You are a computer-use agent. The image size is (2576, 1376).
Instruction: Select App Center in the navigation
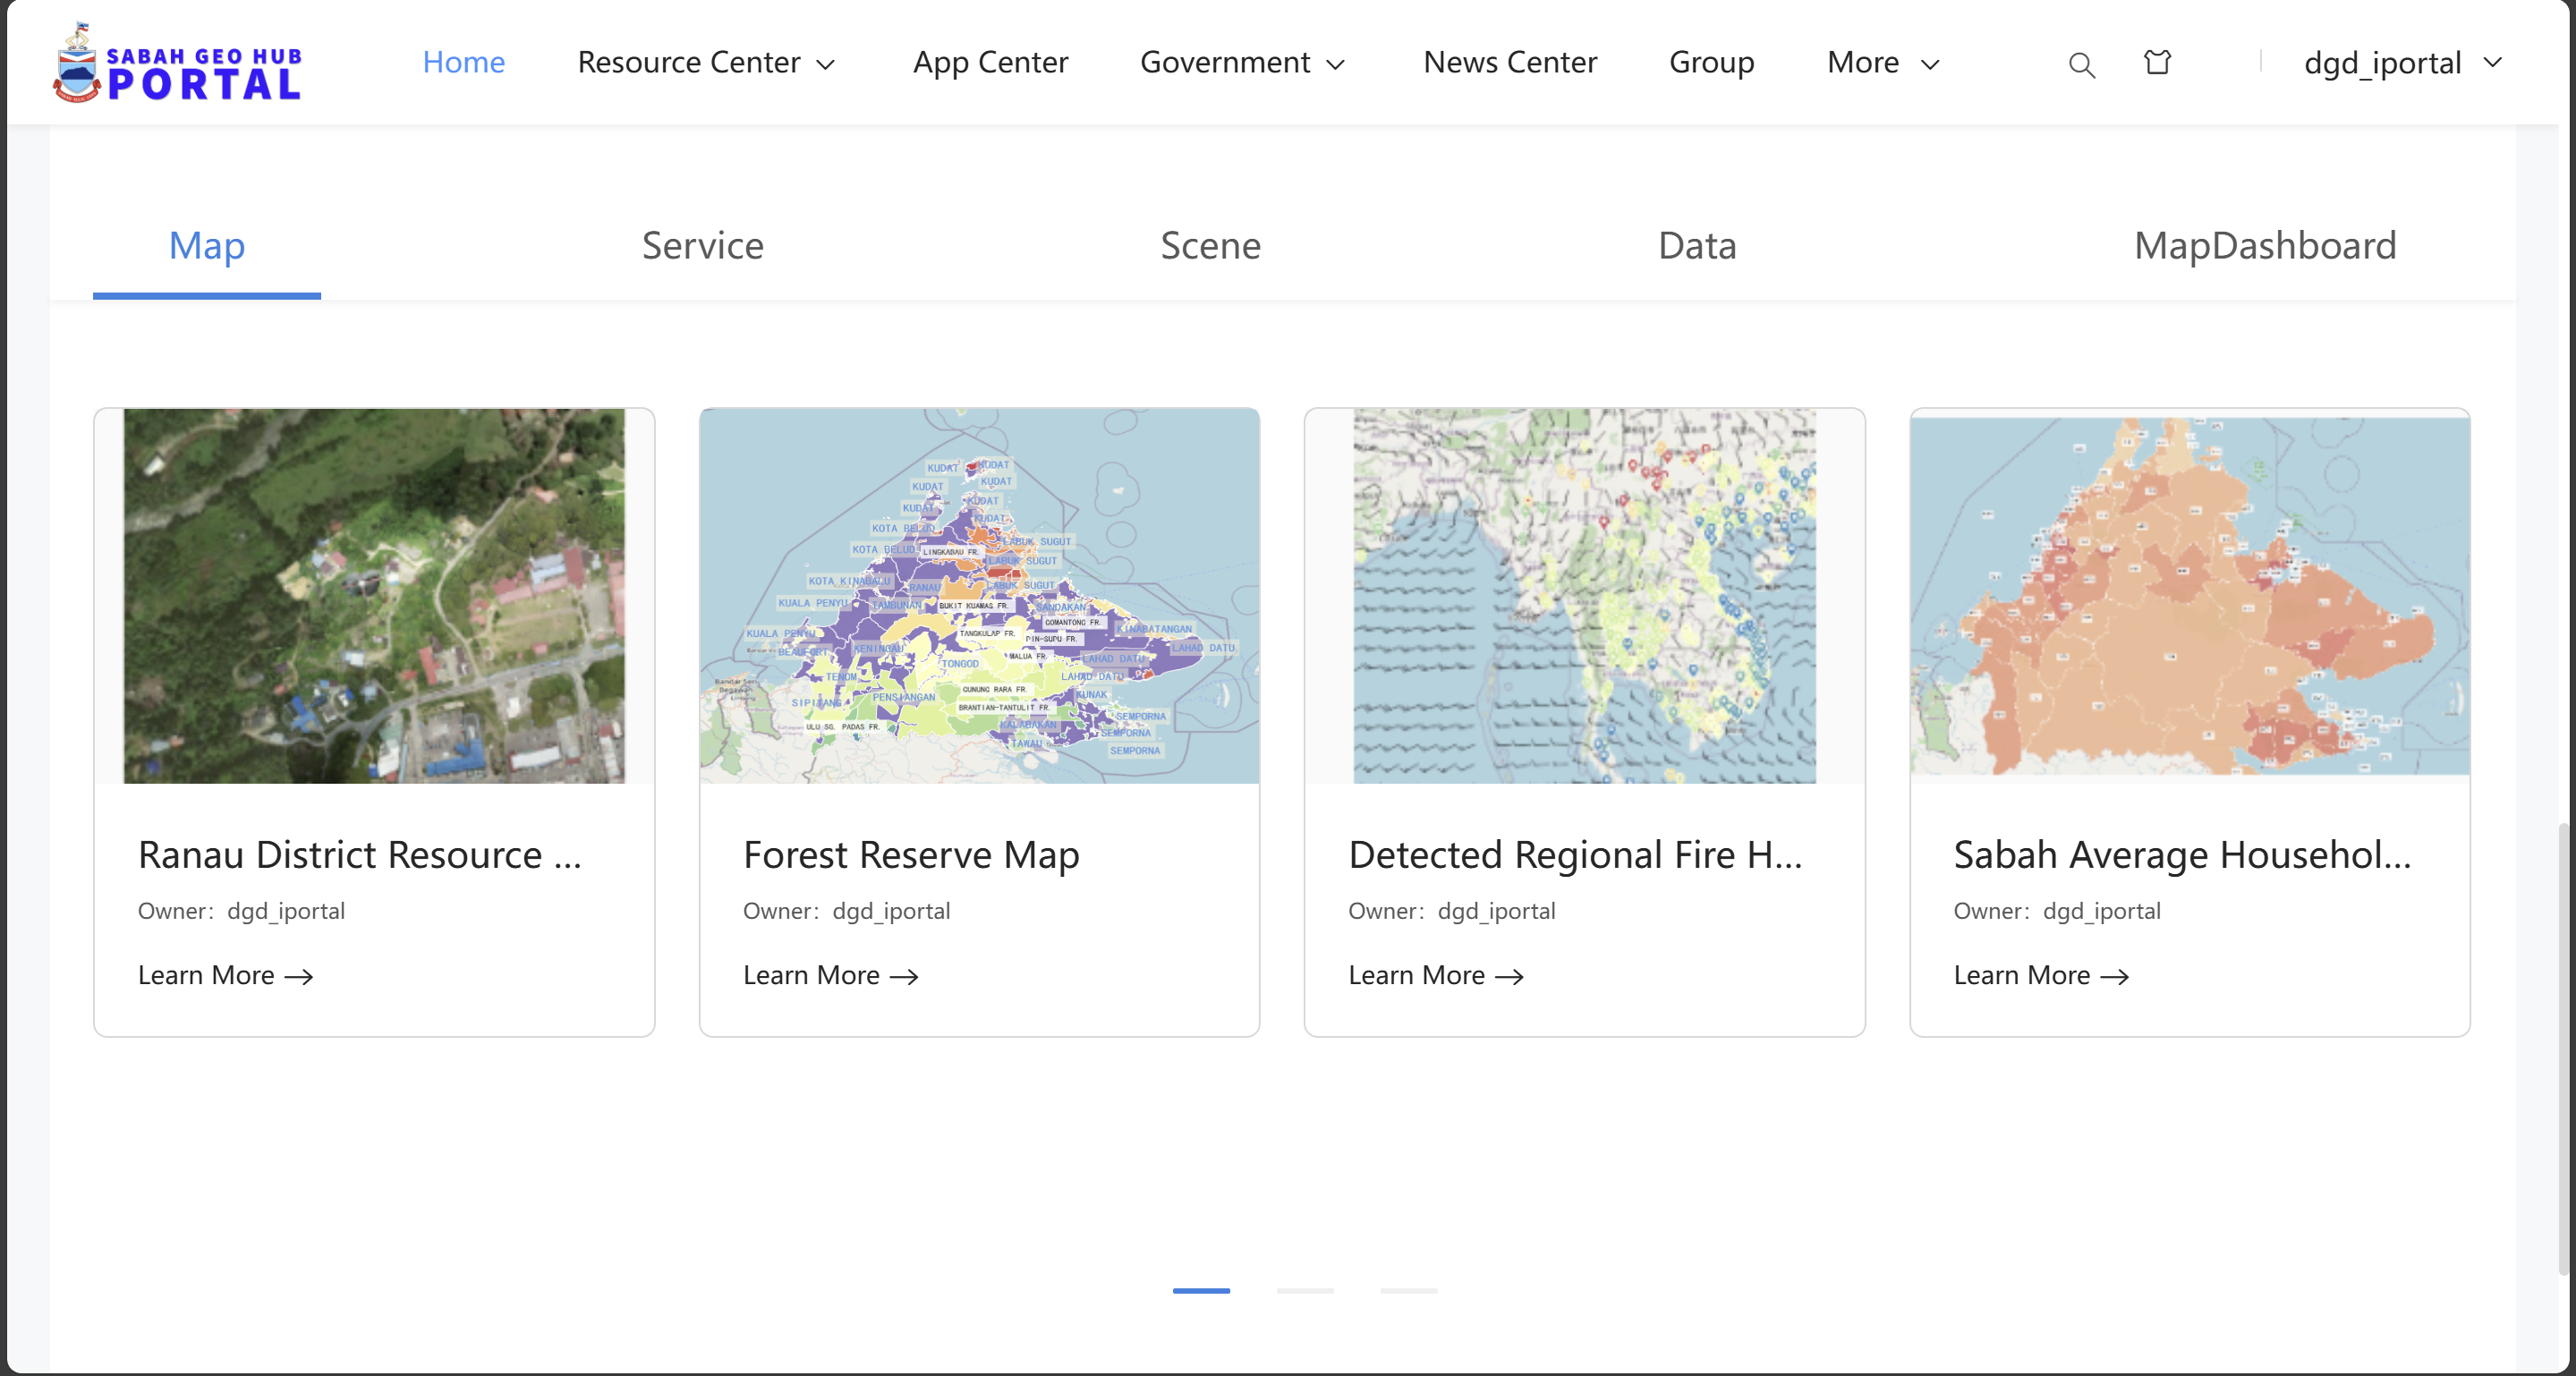990,62
